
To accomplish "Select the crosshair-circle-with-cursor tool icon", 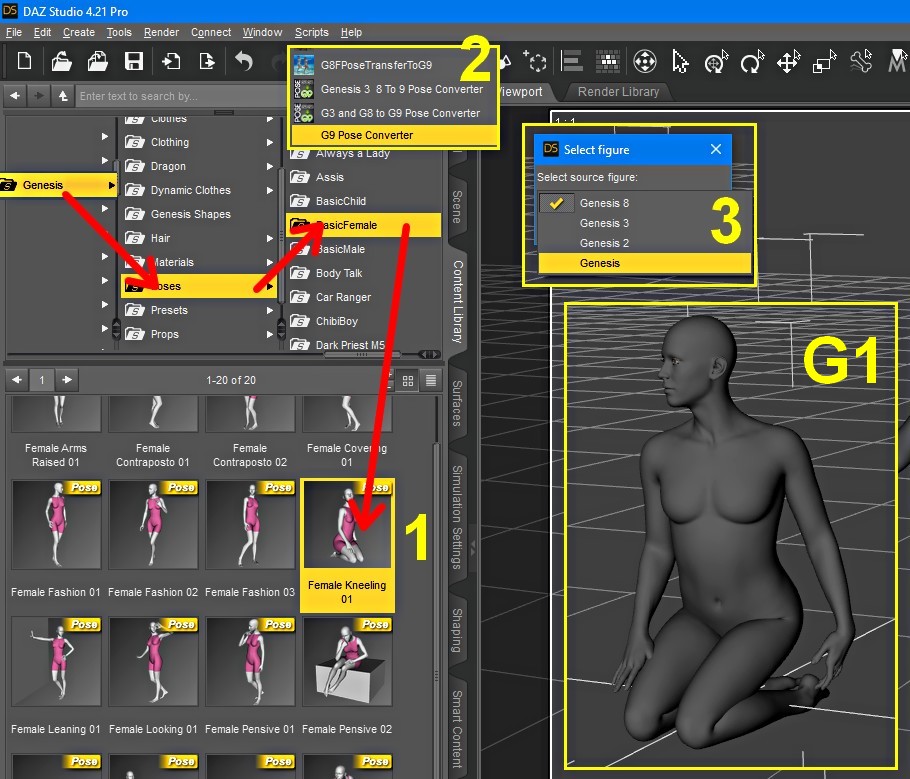I will tap(716, 61).
